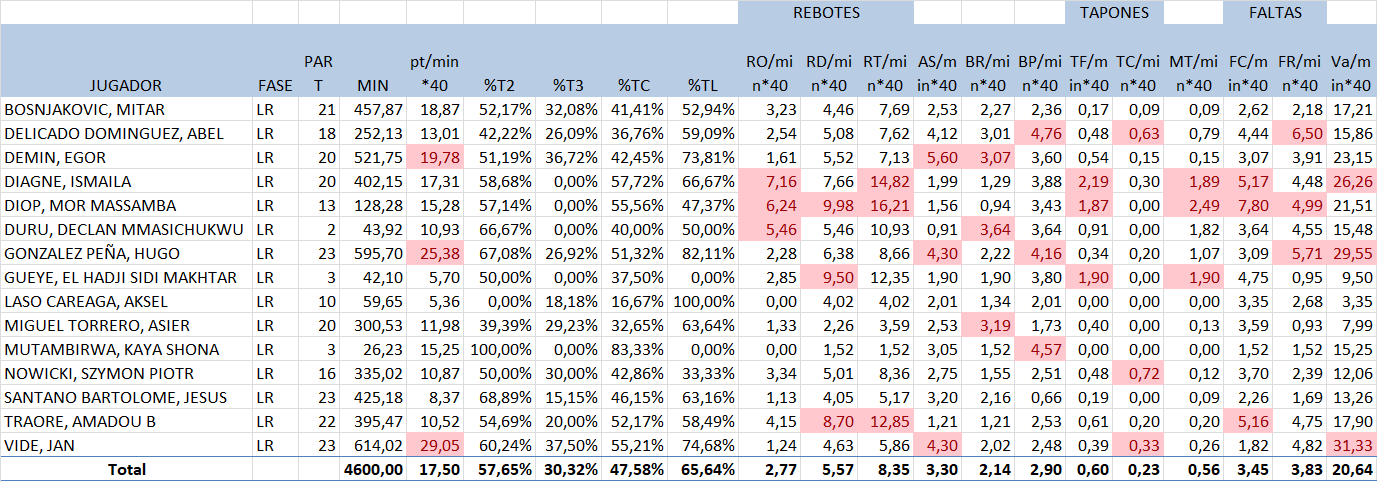Image resolution: width=1377 pixels, height=482 pixels.
Task: Click highlighted 19,78 points value for Demin
Action: click(x=436, y=157)
